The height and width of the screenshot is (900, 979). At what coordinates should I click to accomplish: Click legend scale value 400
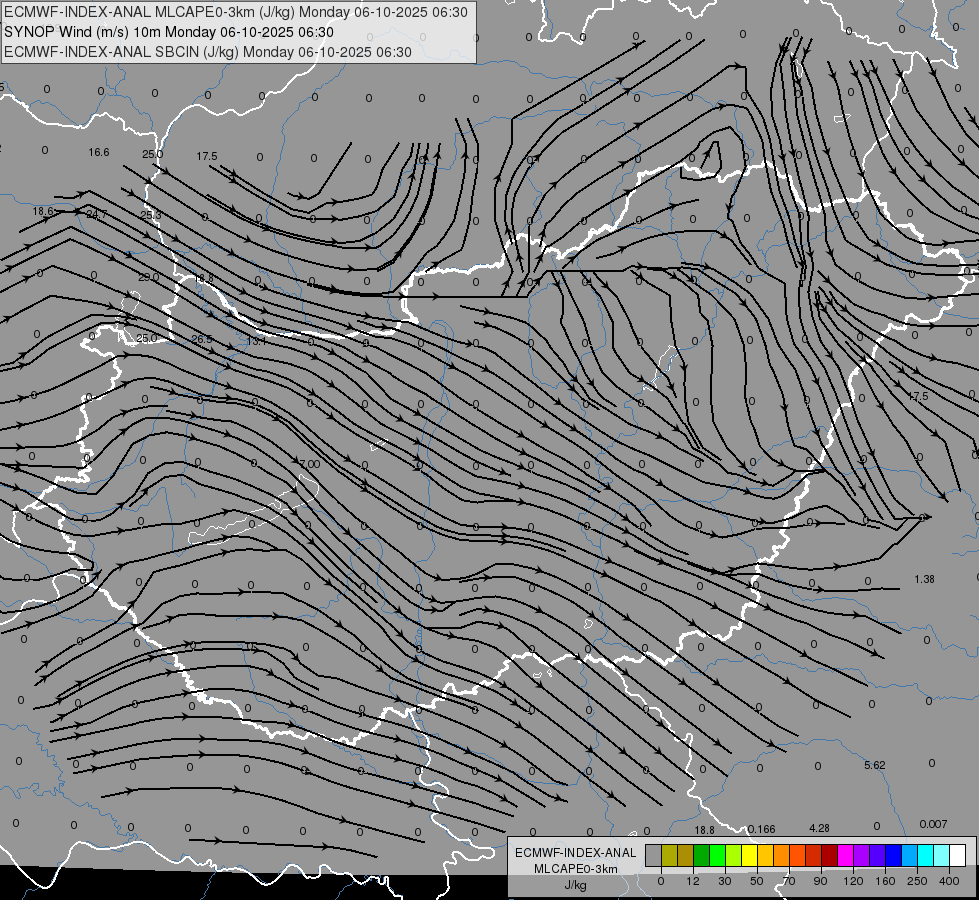[x=949, y=881]
